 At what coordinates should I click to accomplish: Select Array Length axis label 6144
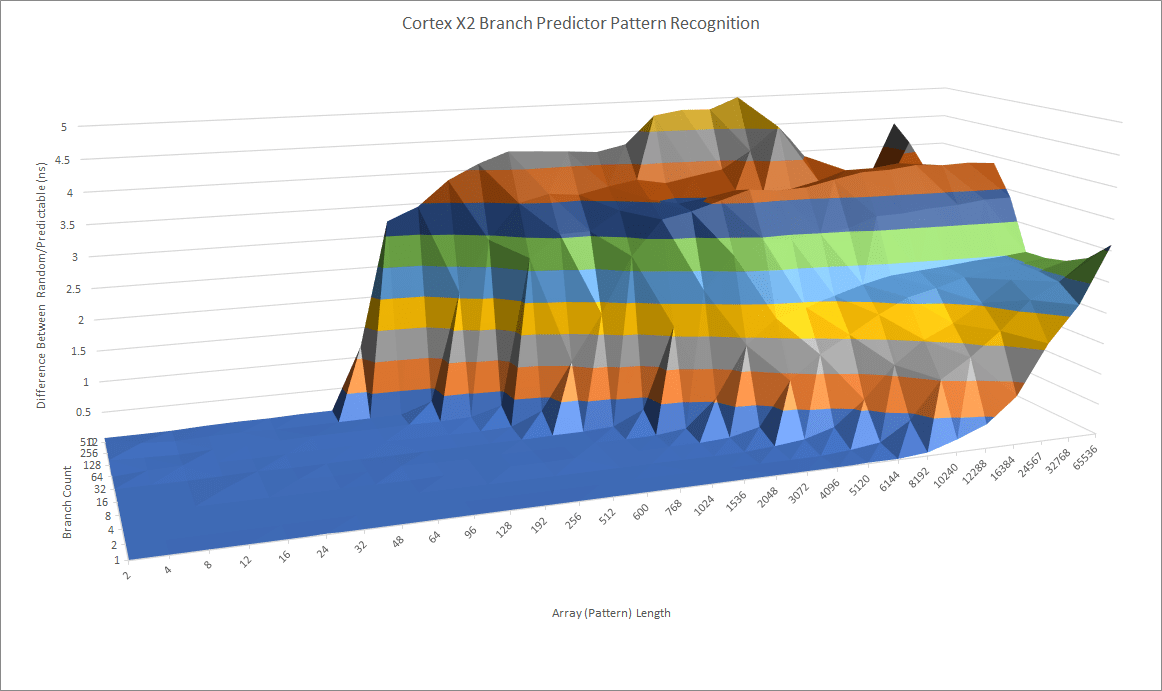pos(889,480)
